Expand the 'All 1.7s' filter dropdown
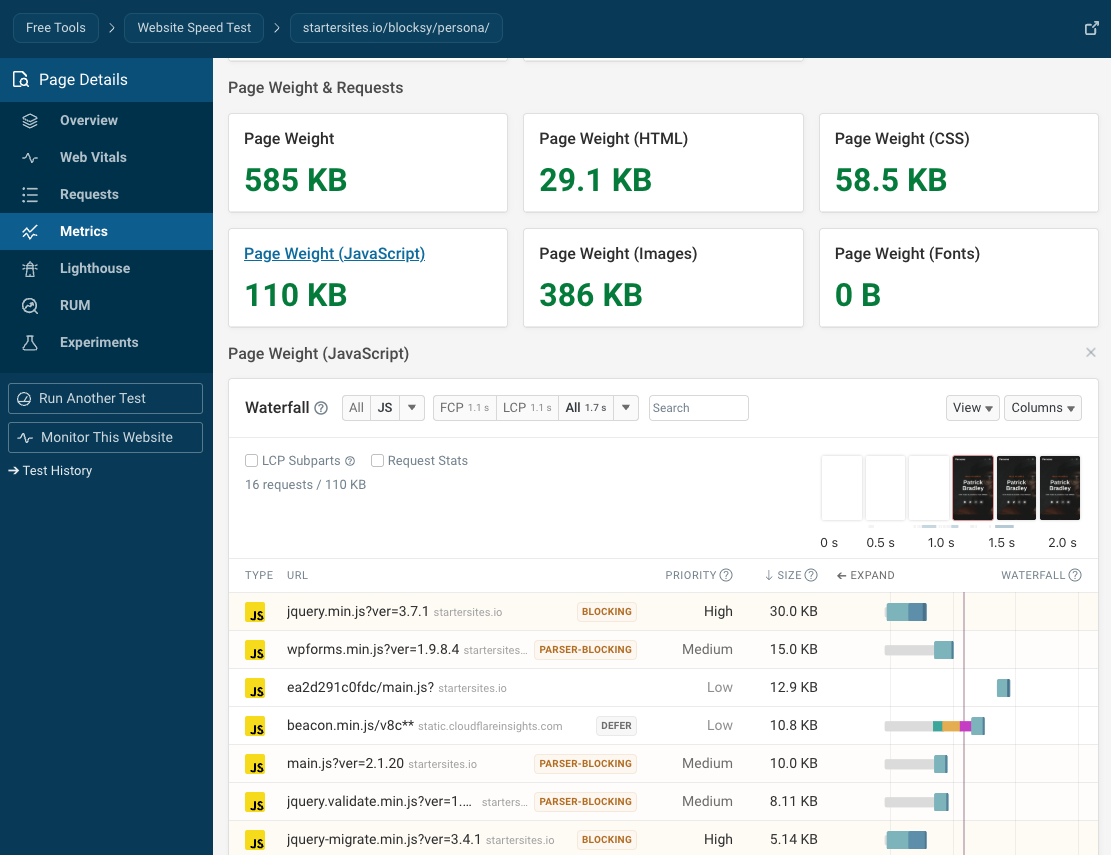 click(625, 407)
